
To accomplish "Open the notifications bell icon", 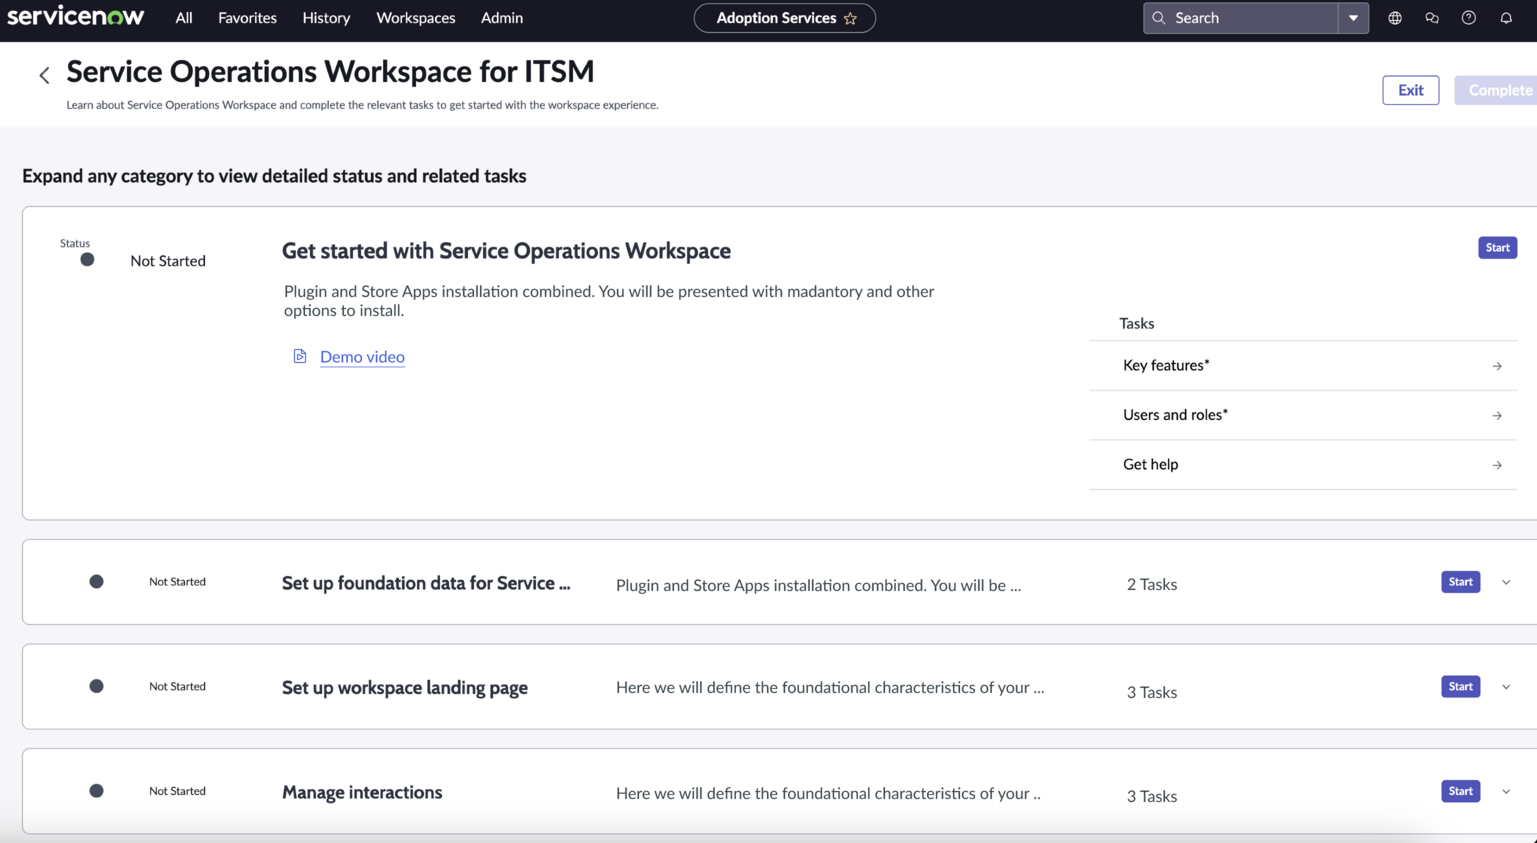I will pyautogui.click(x=1506, y=18).
